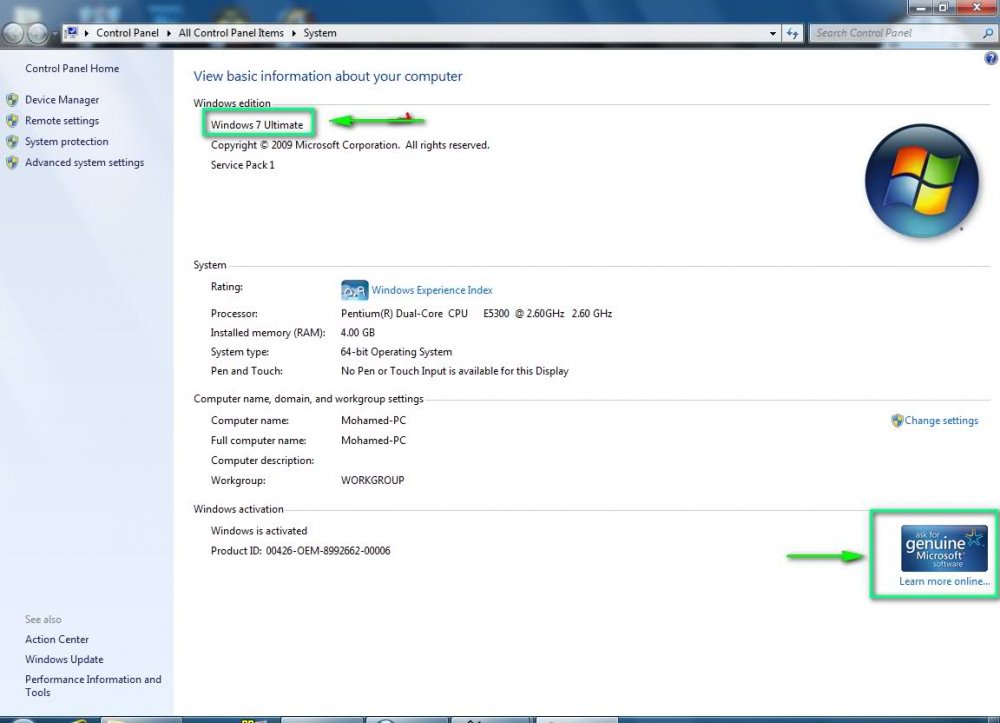Image resolution: width=1000 pixels, height=723 pixels.
Task: Click the Back navigation button
Action: click(13, 33)
